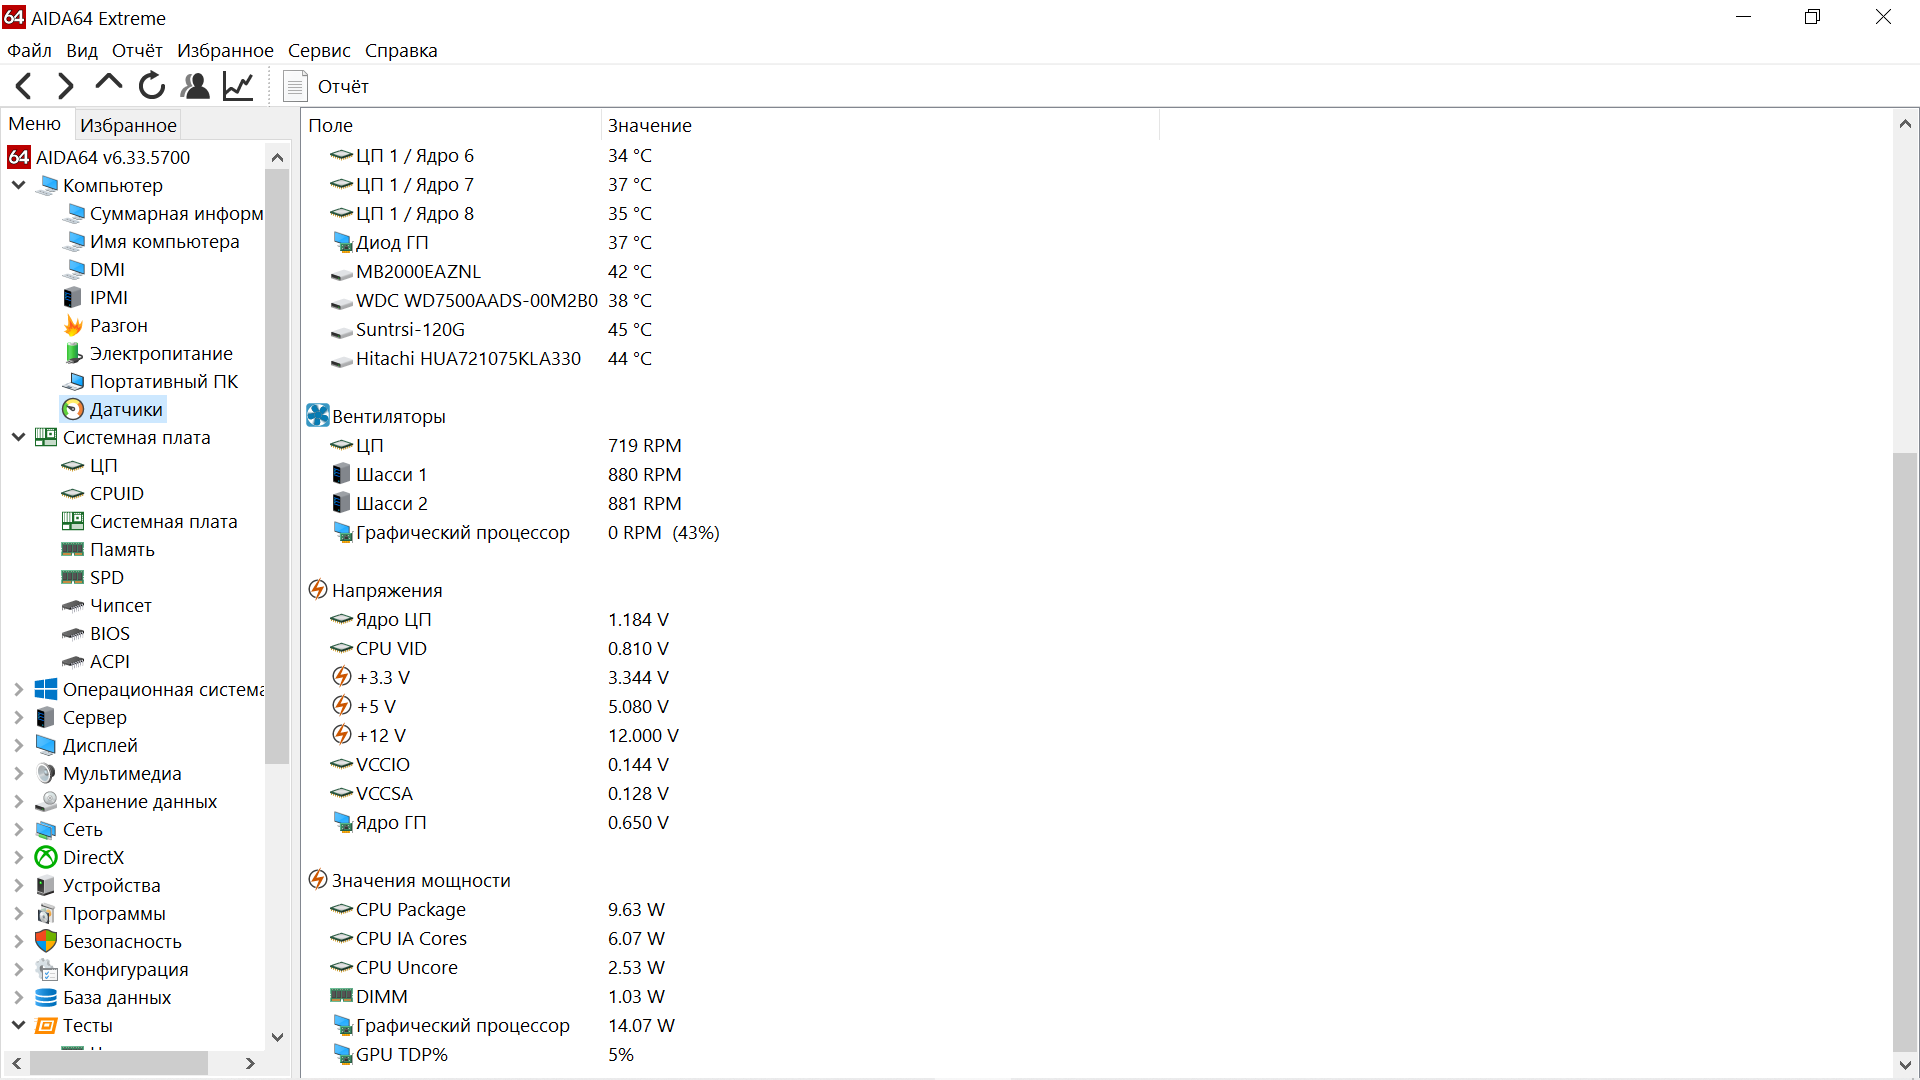This screenshot has width=1920, height=1080.
Task: Expand the Операционная система node
Action: click(18, 690)
